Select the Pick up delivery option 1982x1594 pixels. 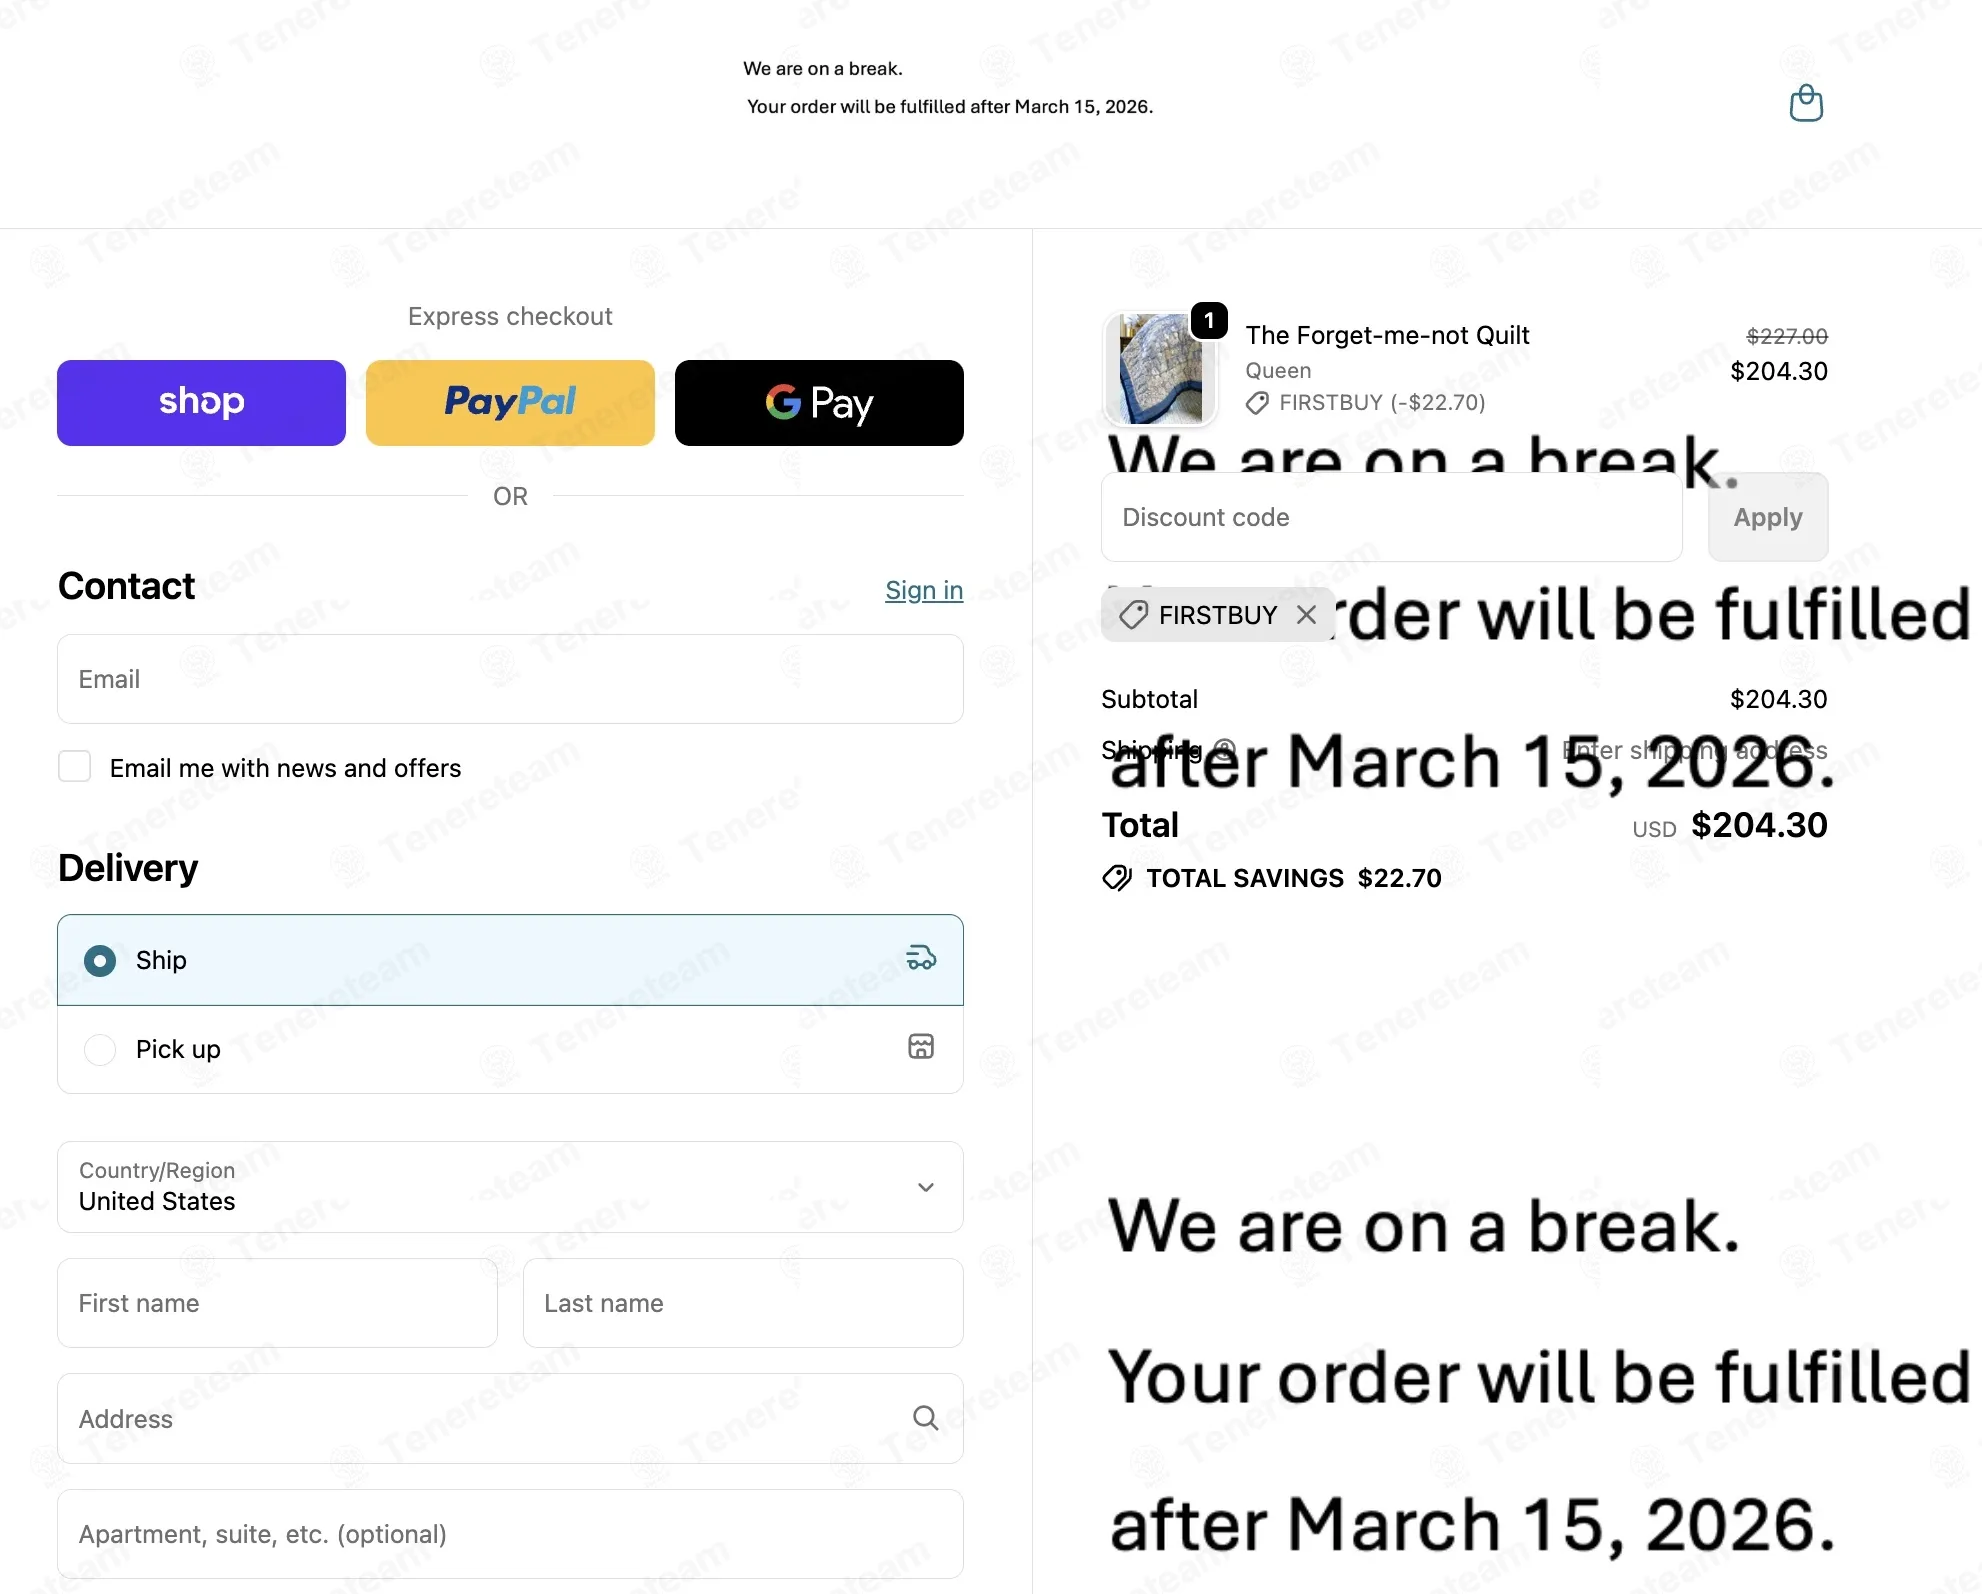coord(510,1049)
